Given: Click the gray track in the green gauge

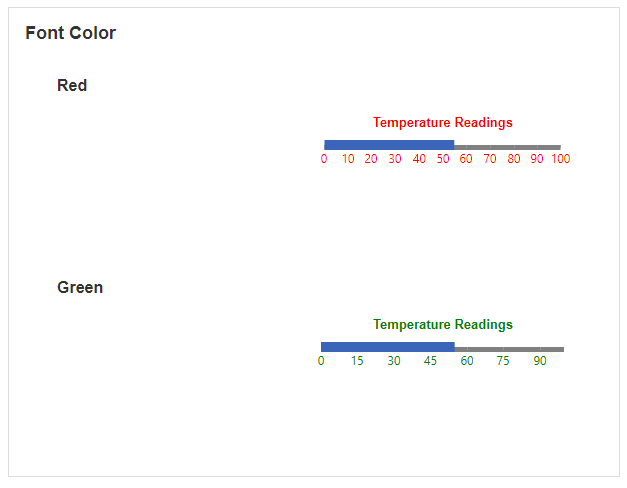Looking at the screenshot, I should (x=509, y=349).
